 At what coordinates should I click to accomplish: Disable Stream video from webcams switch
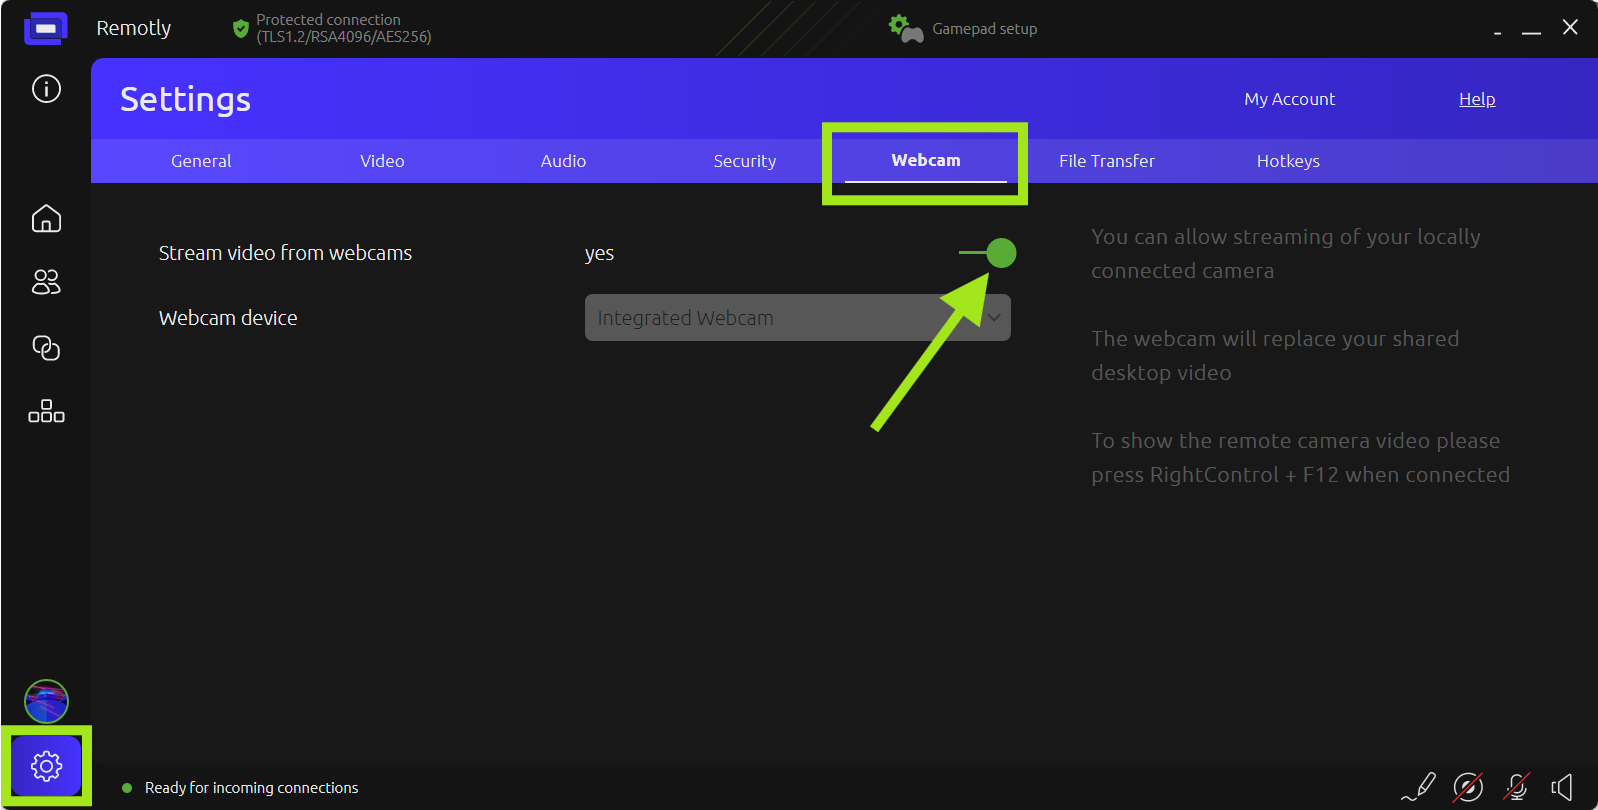[x=989, y=253]
